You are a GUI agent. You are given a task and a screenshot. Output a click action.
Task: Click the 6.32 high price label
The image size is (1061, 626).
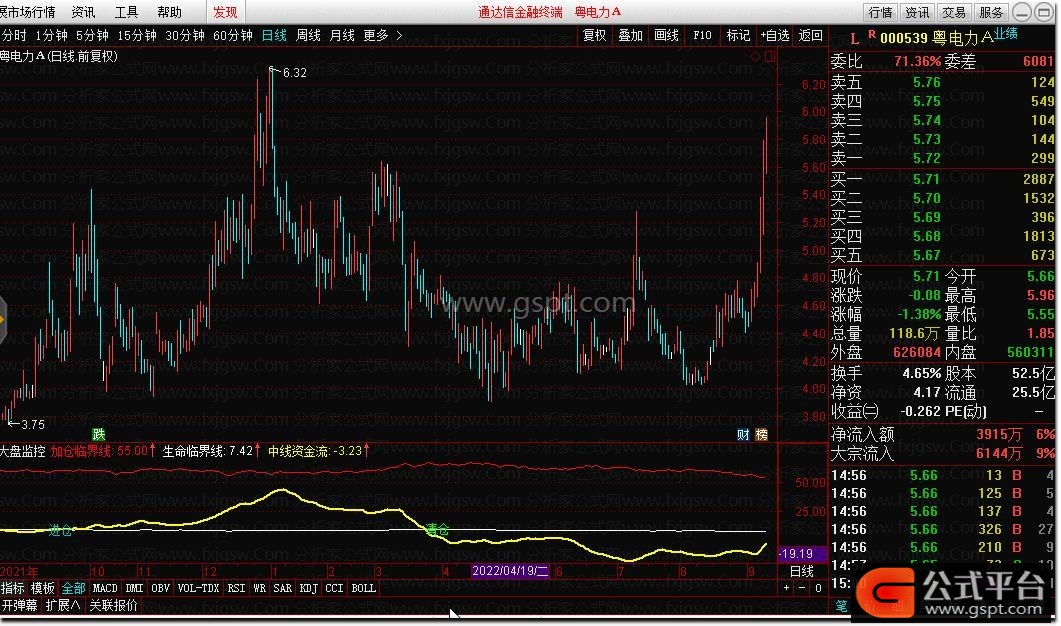coord(294,72)
